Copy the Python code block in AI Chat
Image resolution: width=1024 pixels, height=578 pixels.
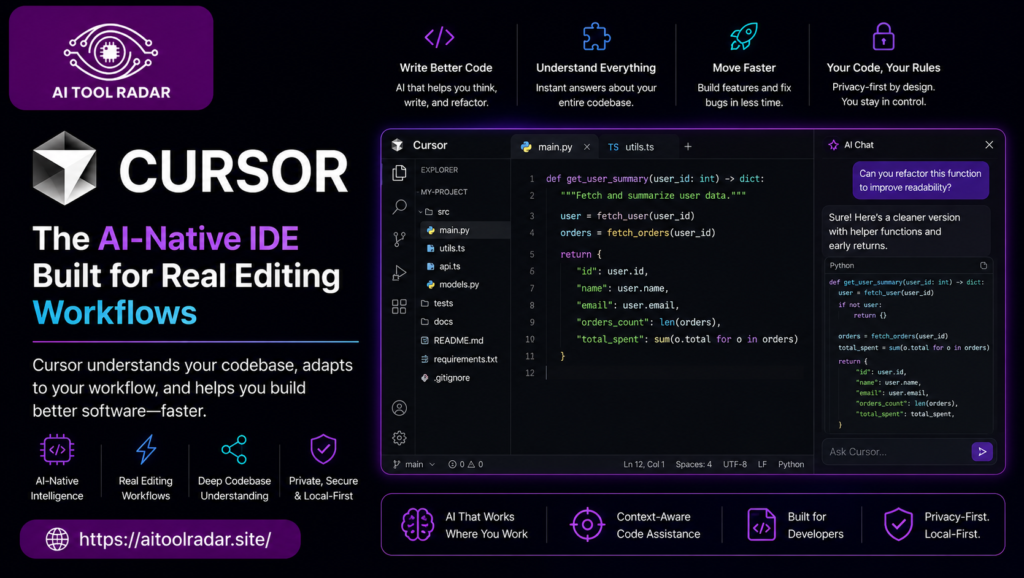984,265
